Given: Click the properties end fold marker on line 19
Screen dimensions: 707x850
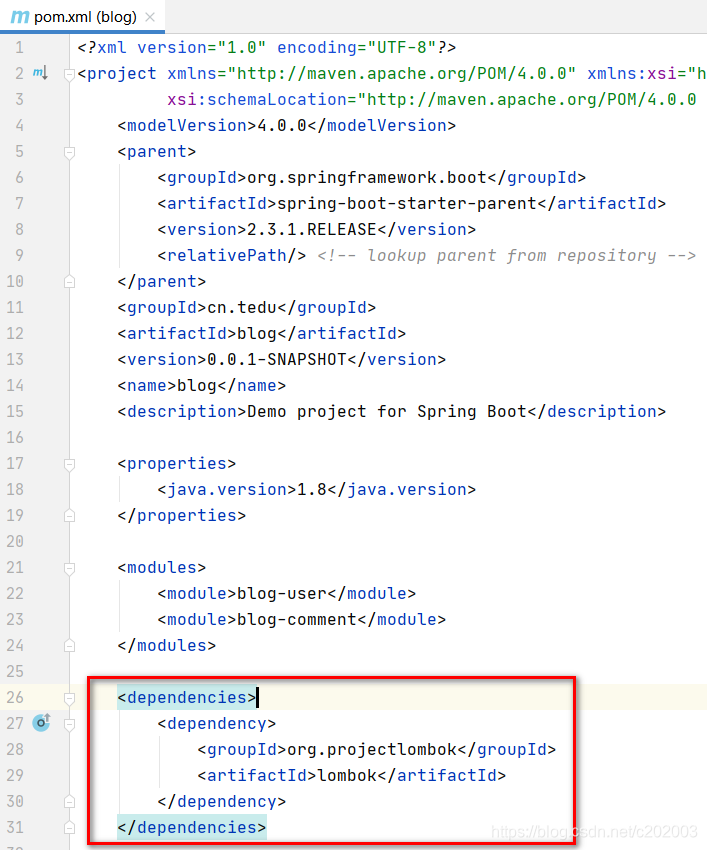Looking at the screenshot, I should (x=69, y=516).
